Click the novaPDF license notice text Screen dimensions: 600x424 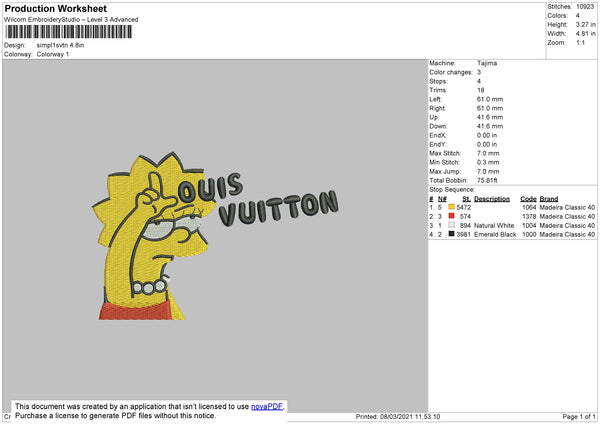tap(150, 411)
